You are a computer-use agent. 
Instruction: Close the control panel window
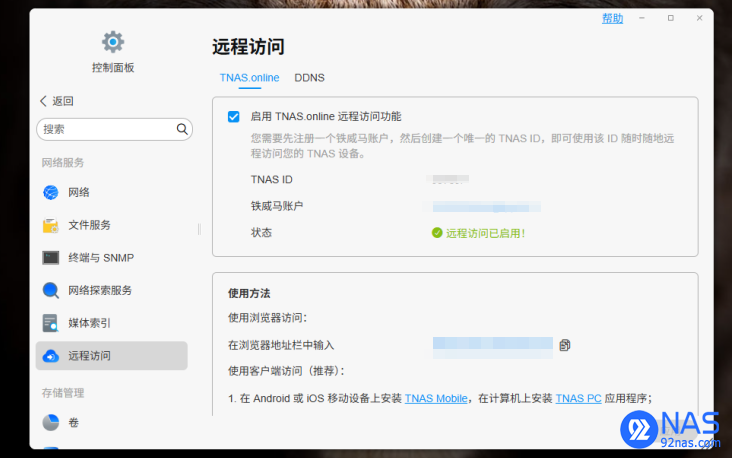699,18
